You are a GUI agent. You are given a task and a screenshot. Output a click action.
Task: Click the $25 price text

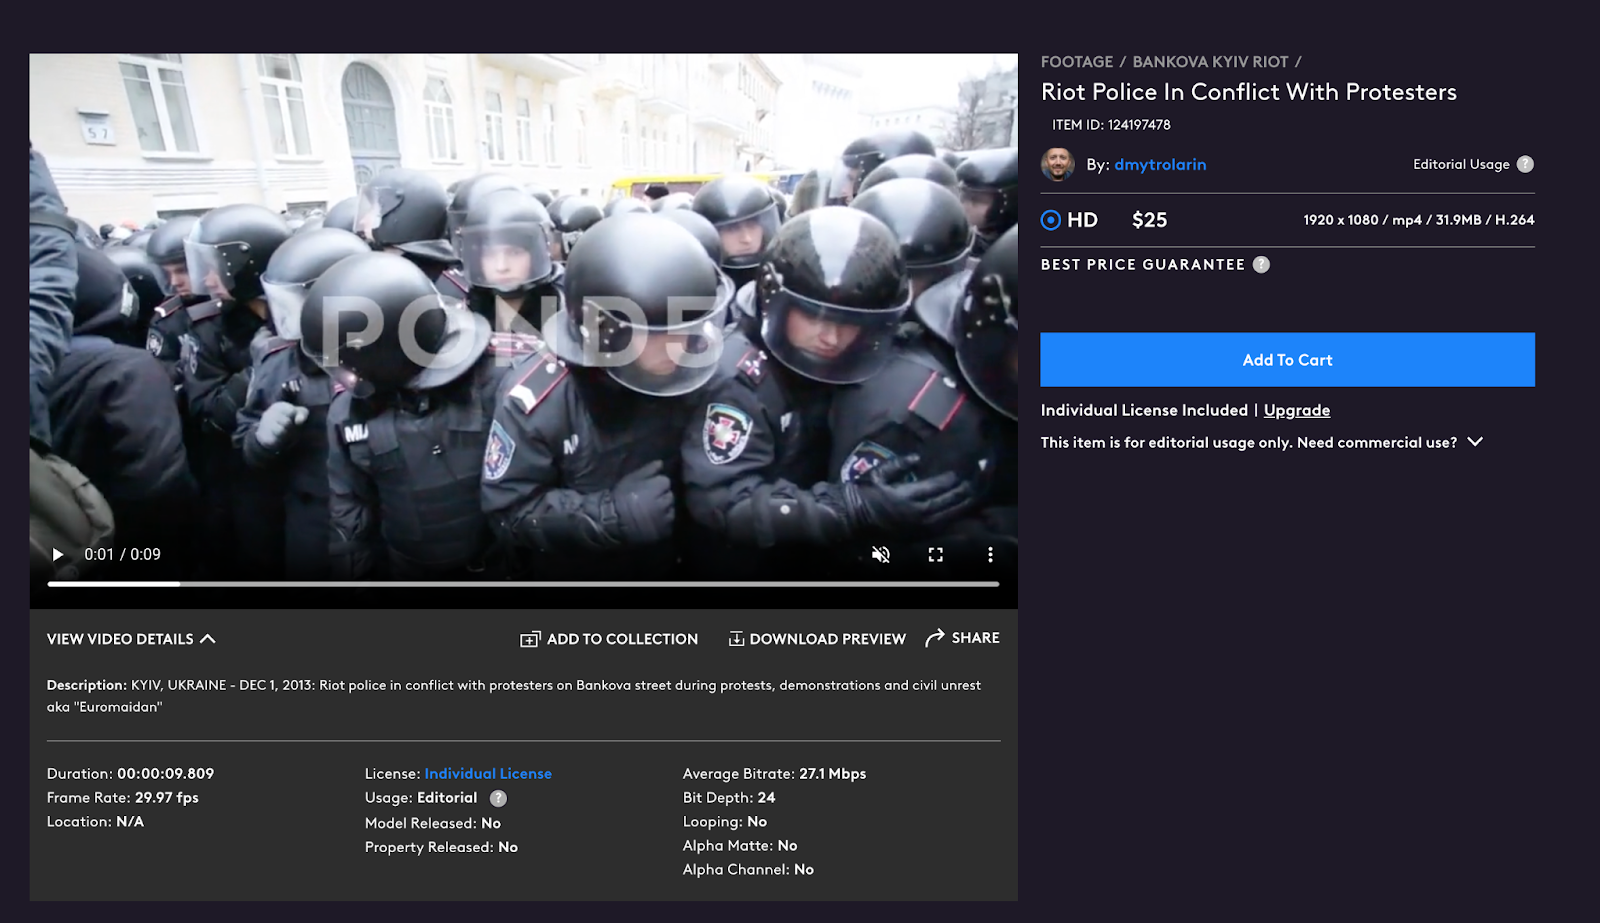coord(1149,220)
